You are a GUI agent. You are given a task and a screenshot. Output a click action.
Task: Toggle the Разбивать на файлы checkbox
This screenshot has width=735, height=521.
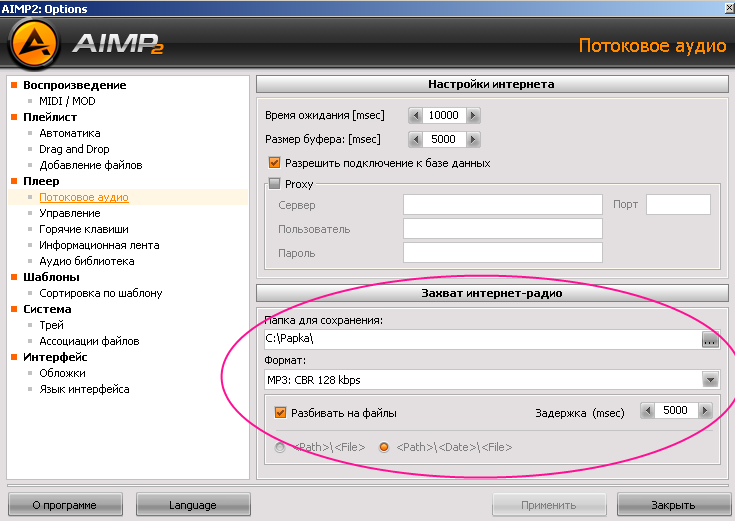point(280,413)
